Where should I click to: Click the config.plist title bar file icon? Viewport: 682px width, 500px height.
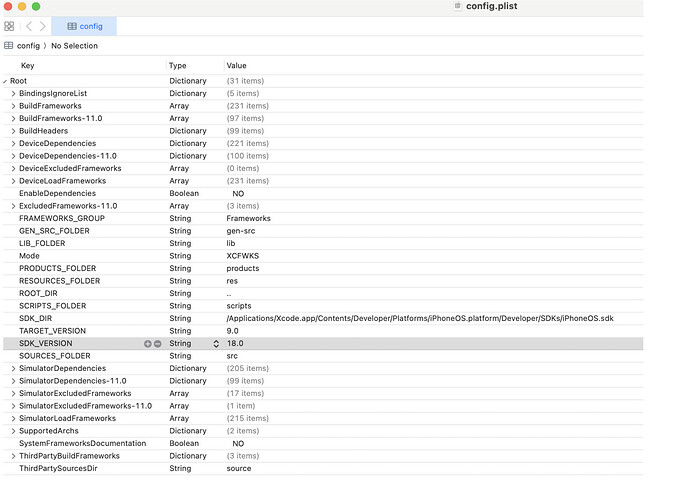click(x=458, y=6)
